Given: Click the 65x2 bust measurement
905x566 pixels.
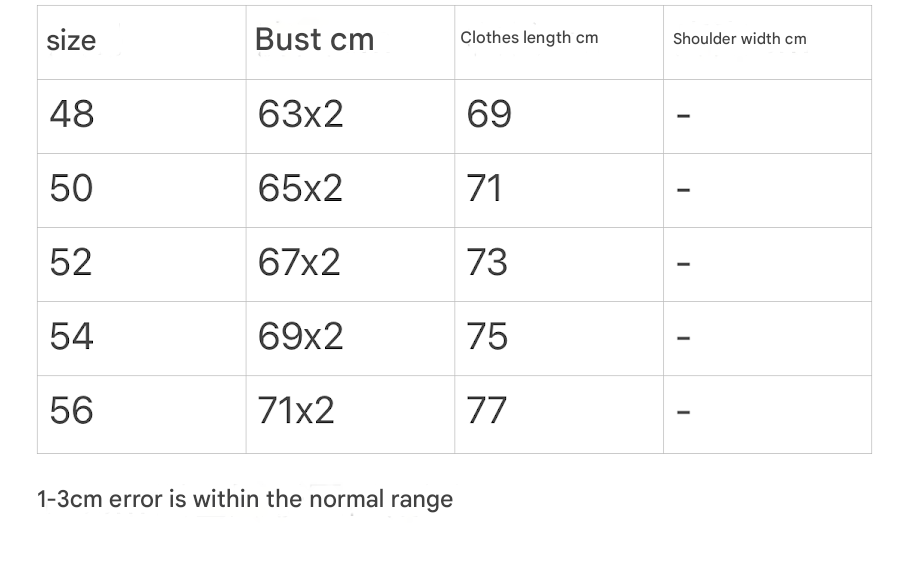Looking at the screenshot, I should pos(300,188).
